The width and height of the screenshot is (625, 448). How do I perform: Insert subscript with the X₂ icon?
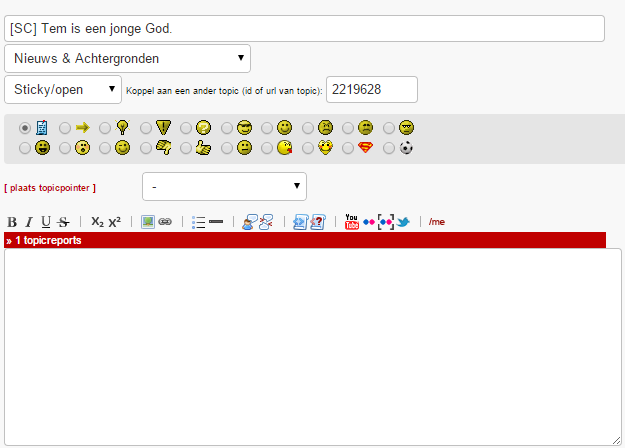click(97, 222)
